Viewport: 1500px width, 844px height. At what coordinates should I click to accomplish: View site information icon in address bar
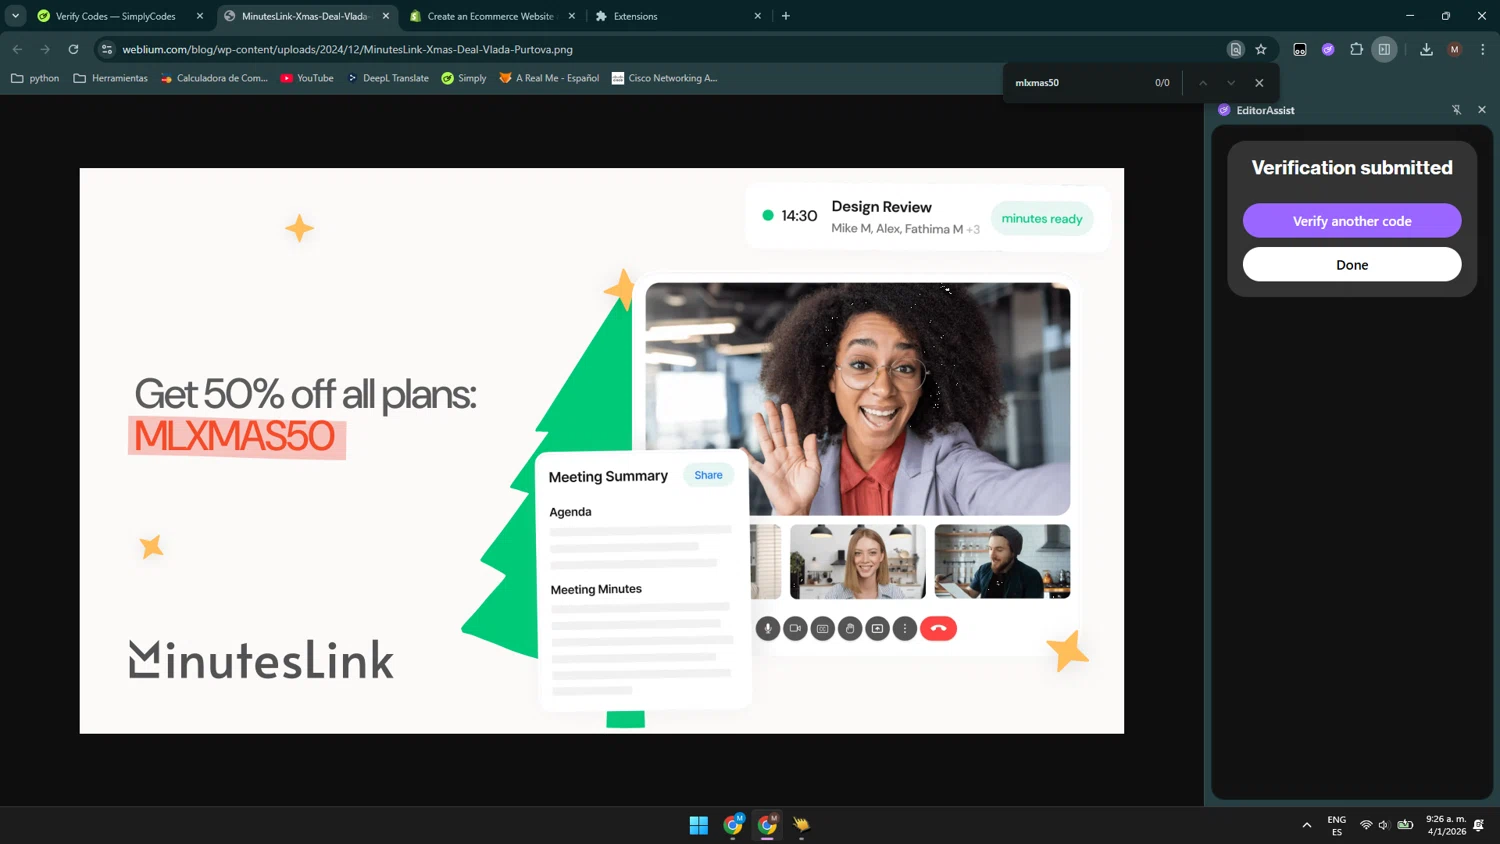[x=107, y=49]
